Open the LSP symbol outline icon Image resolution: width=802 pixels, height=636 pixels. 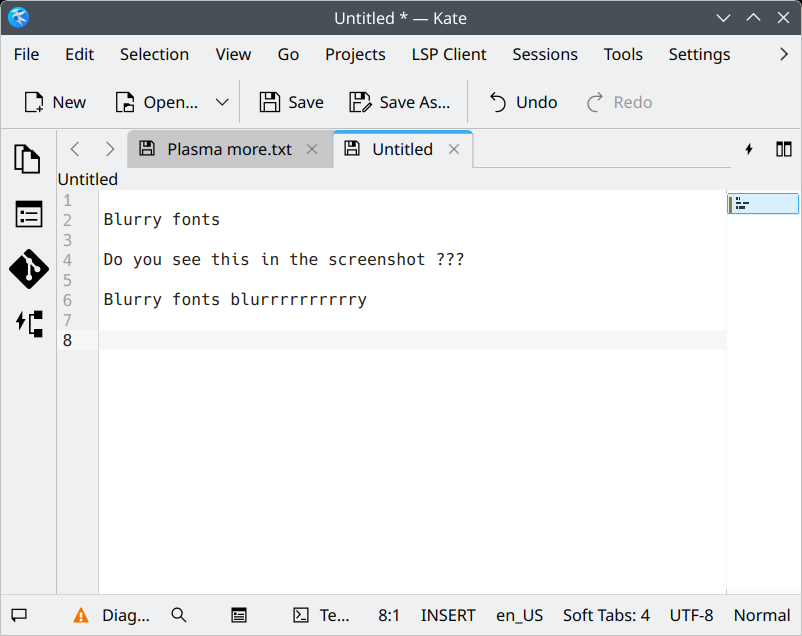(28, 323)
